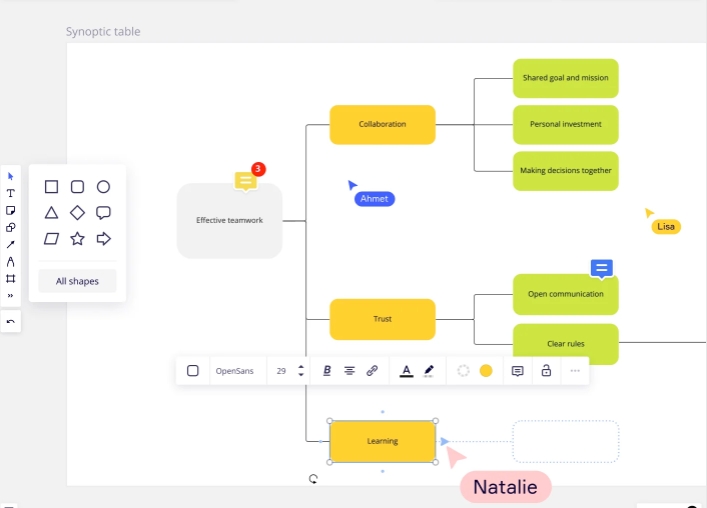Open the OpenSans font dropdown
Screen dimensions: 707x508
(234, 371)
